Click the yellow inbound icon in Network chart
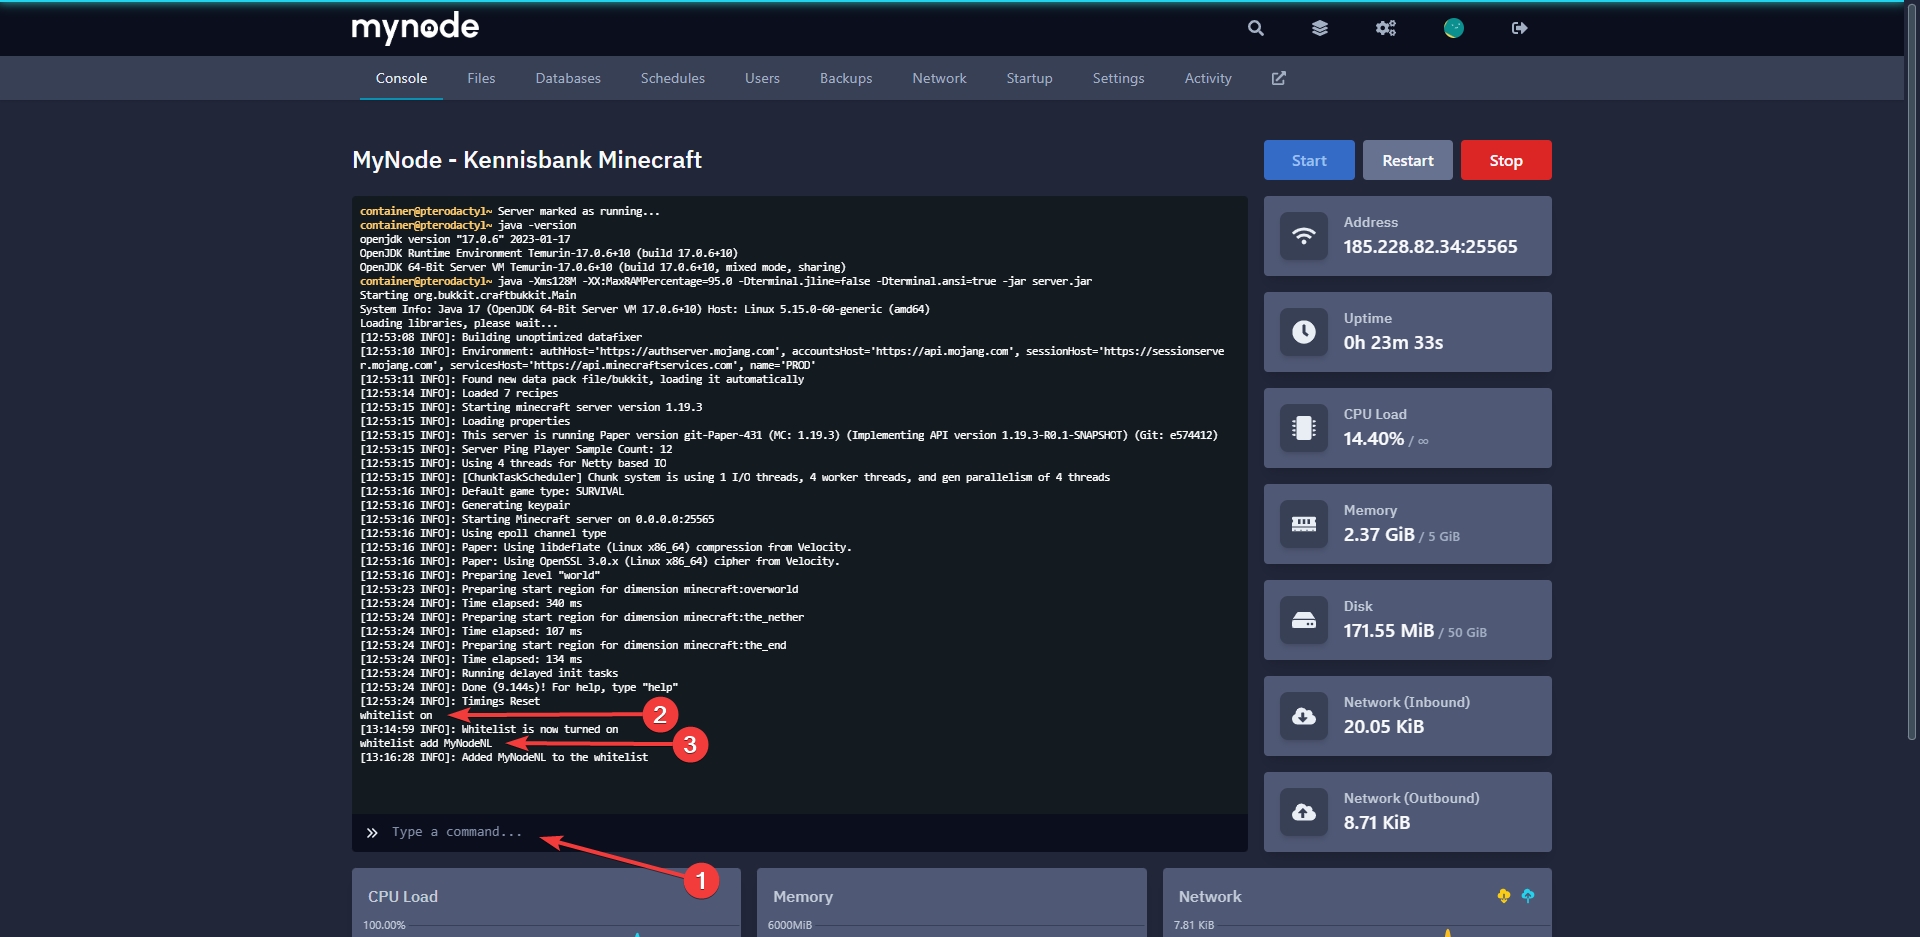 coord(1503,896)
